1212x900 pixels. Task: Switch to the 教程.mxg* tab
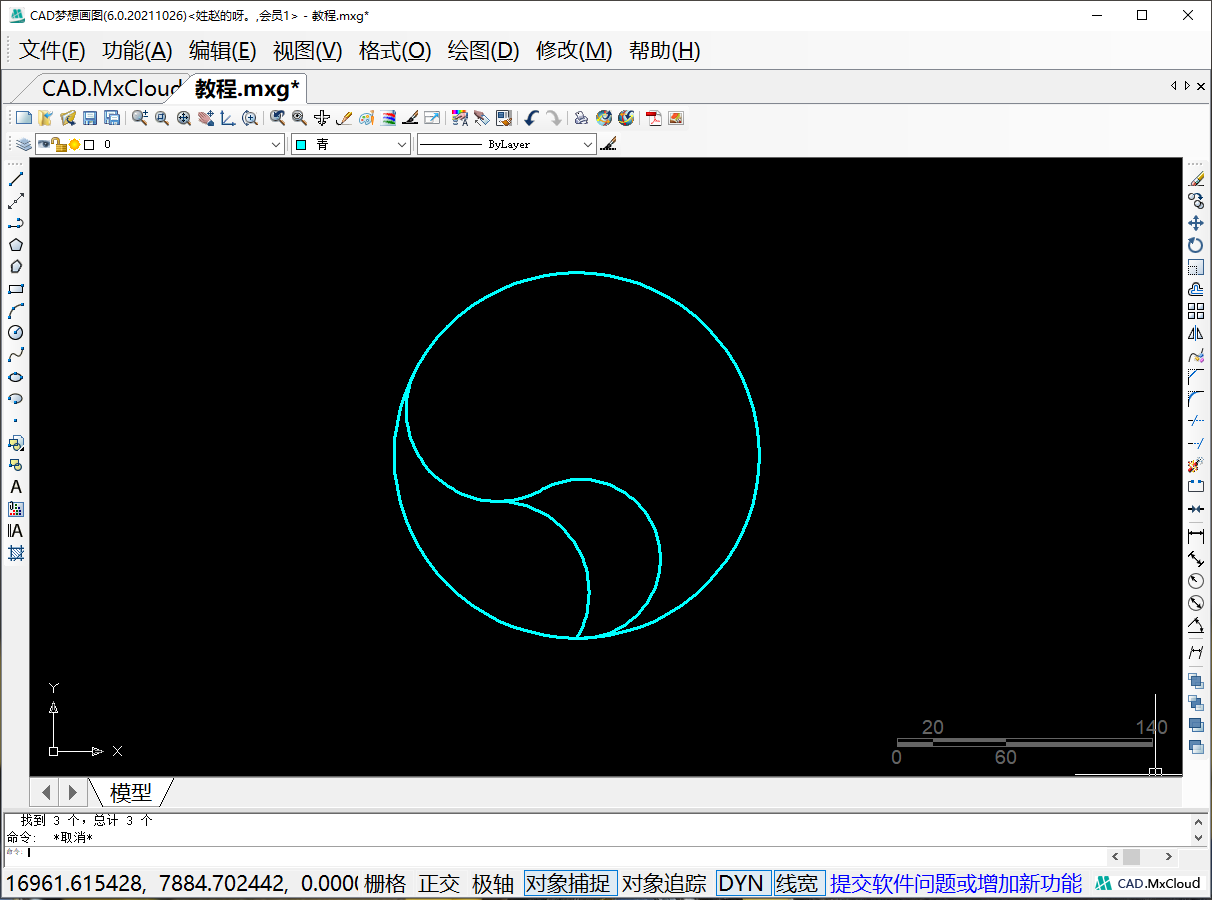click(247, 88)
